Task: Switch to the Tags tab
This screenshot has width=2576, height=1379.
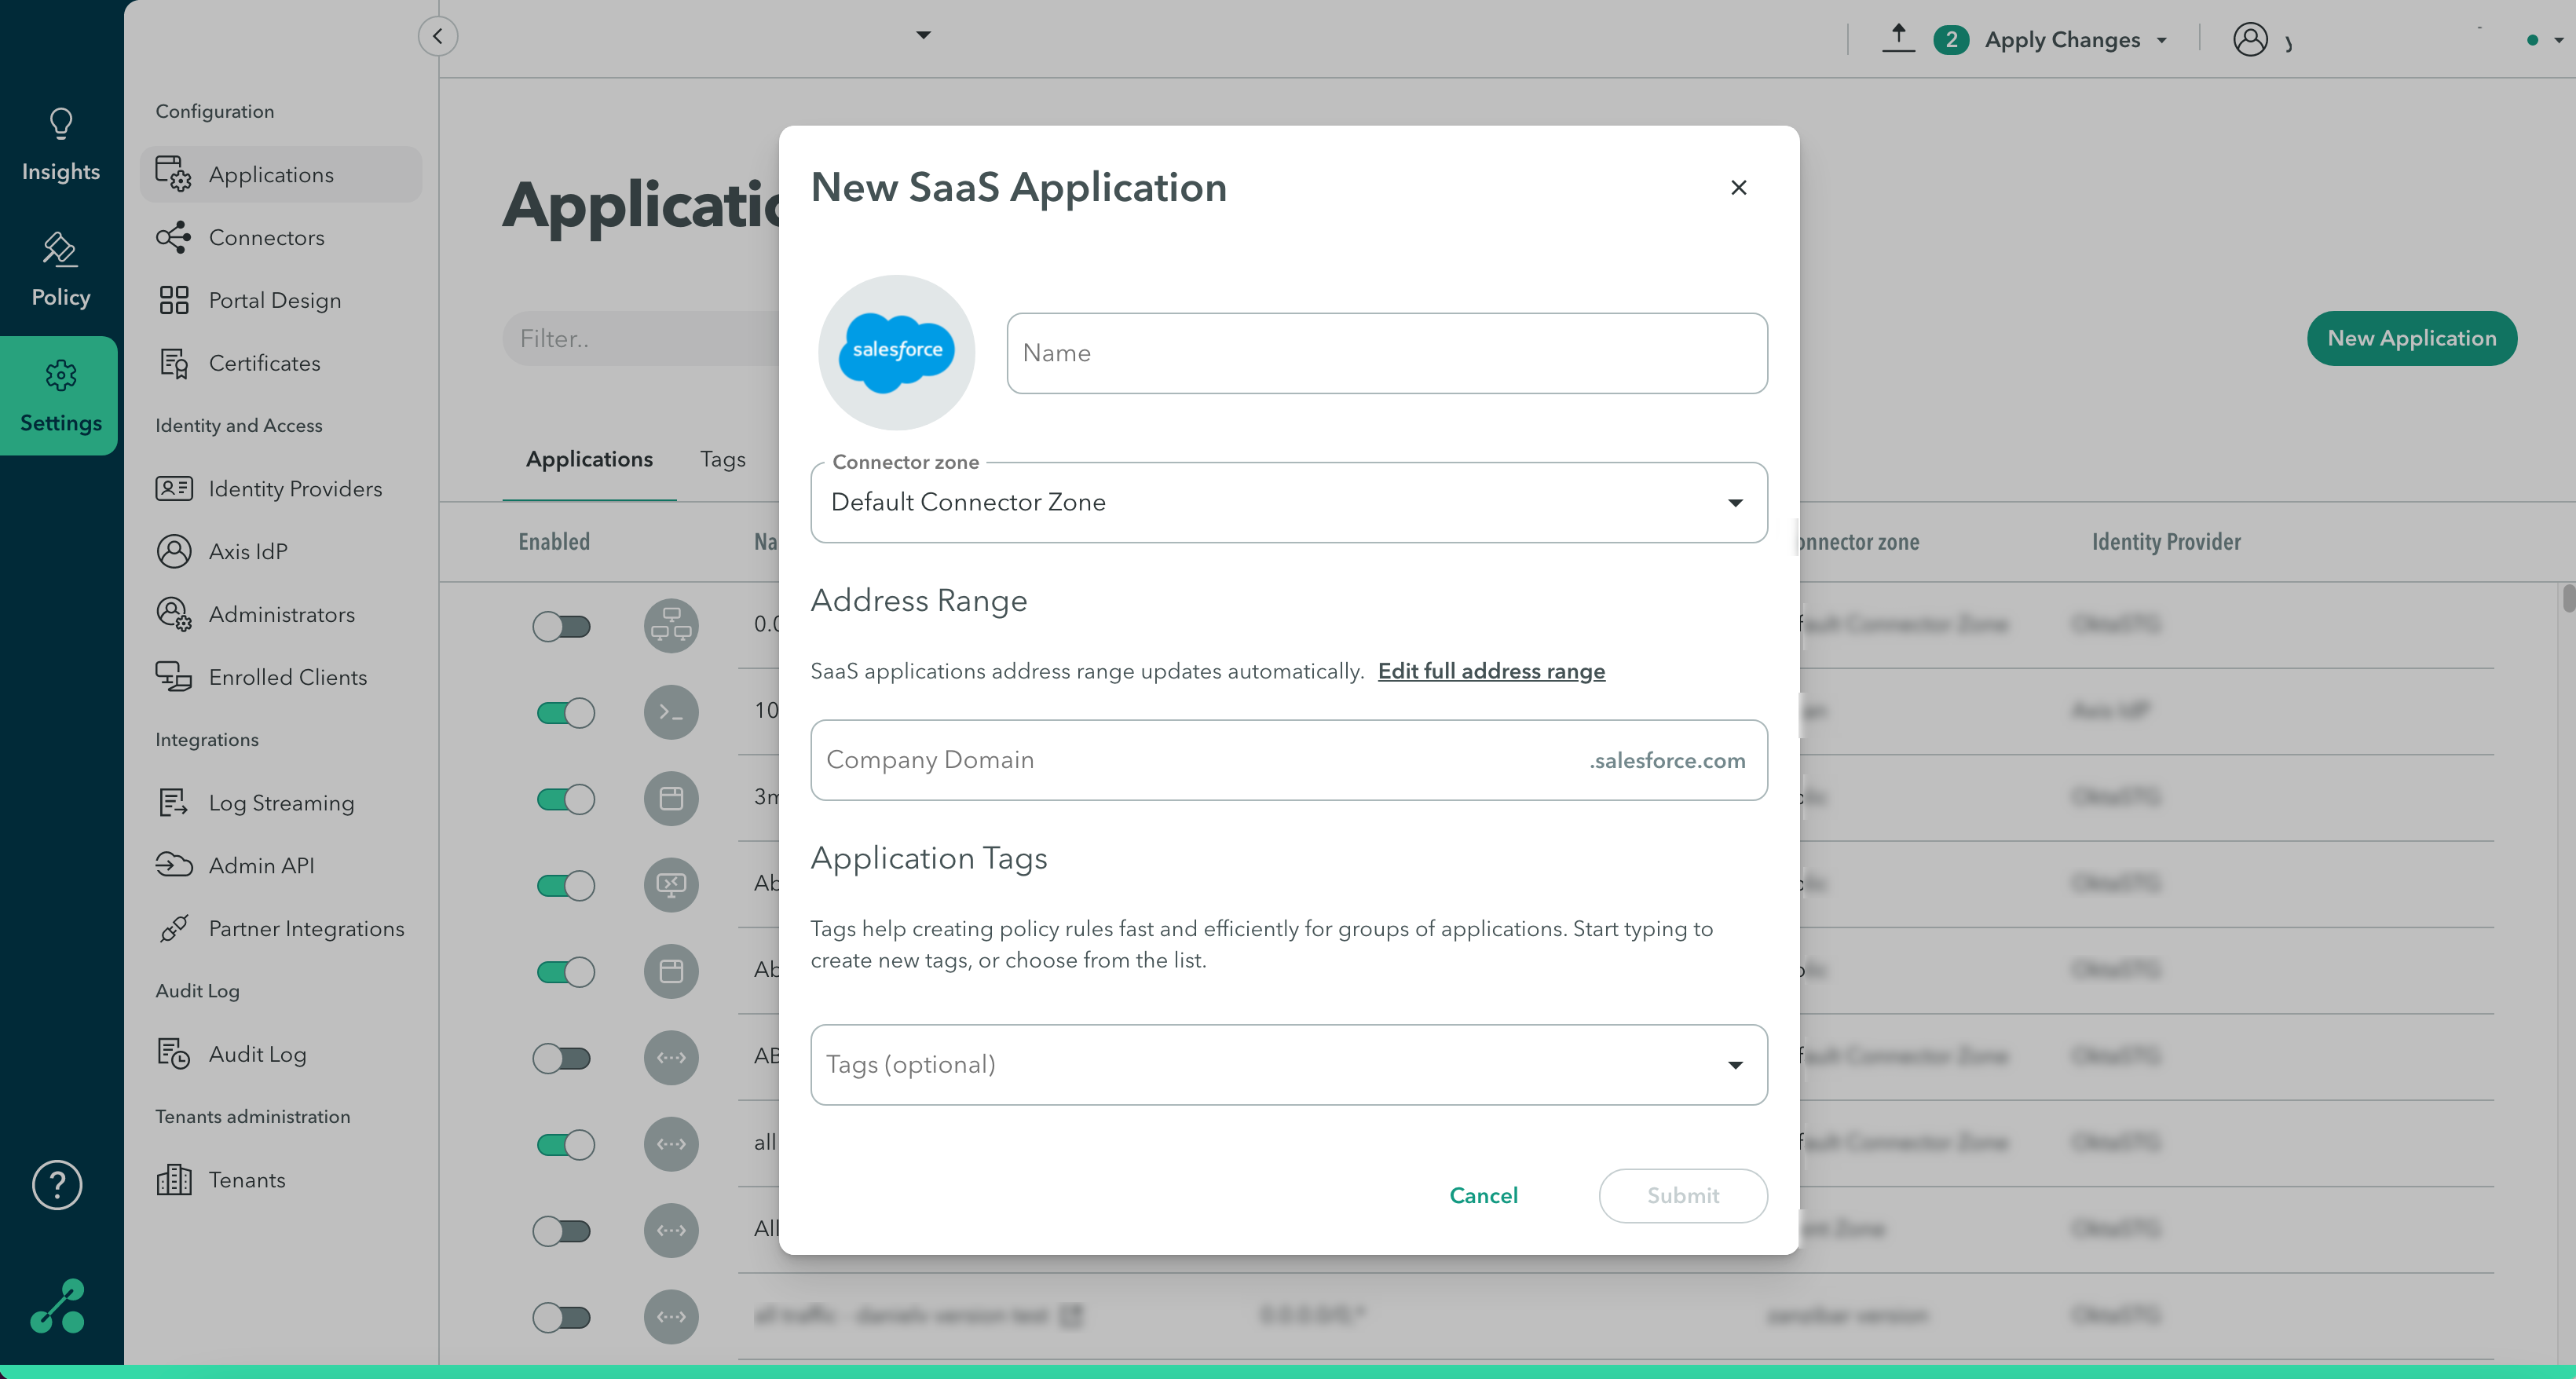Action: point(722,459)
